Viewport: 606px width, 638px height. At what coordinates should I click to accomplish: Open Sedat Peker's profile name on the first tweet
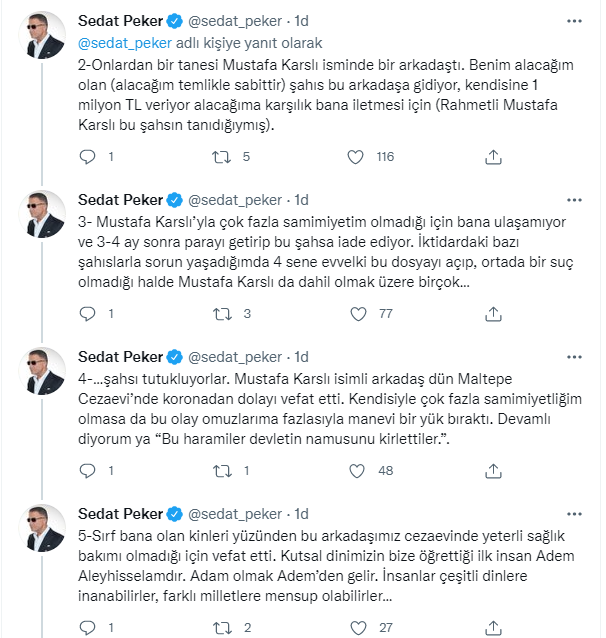pos(120,21)
